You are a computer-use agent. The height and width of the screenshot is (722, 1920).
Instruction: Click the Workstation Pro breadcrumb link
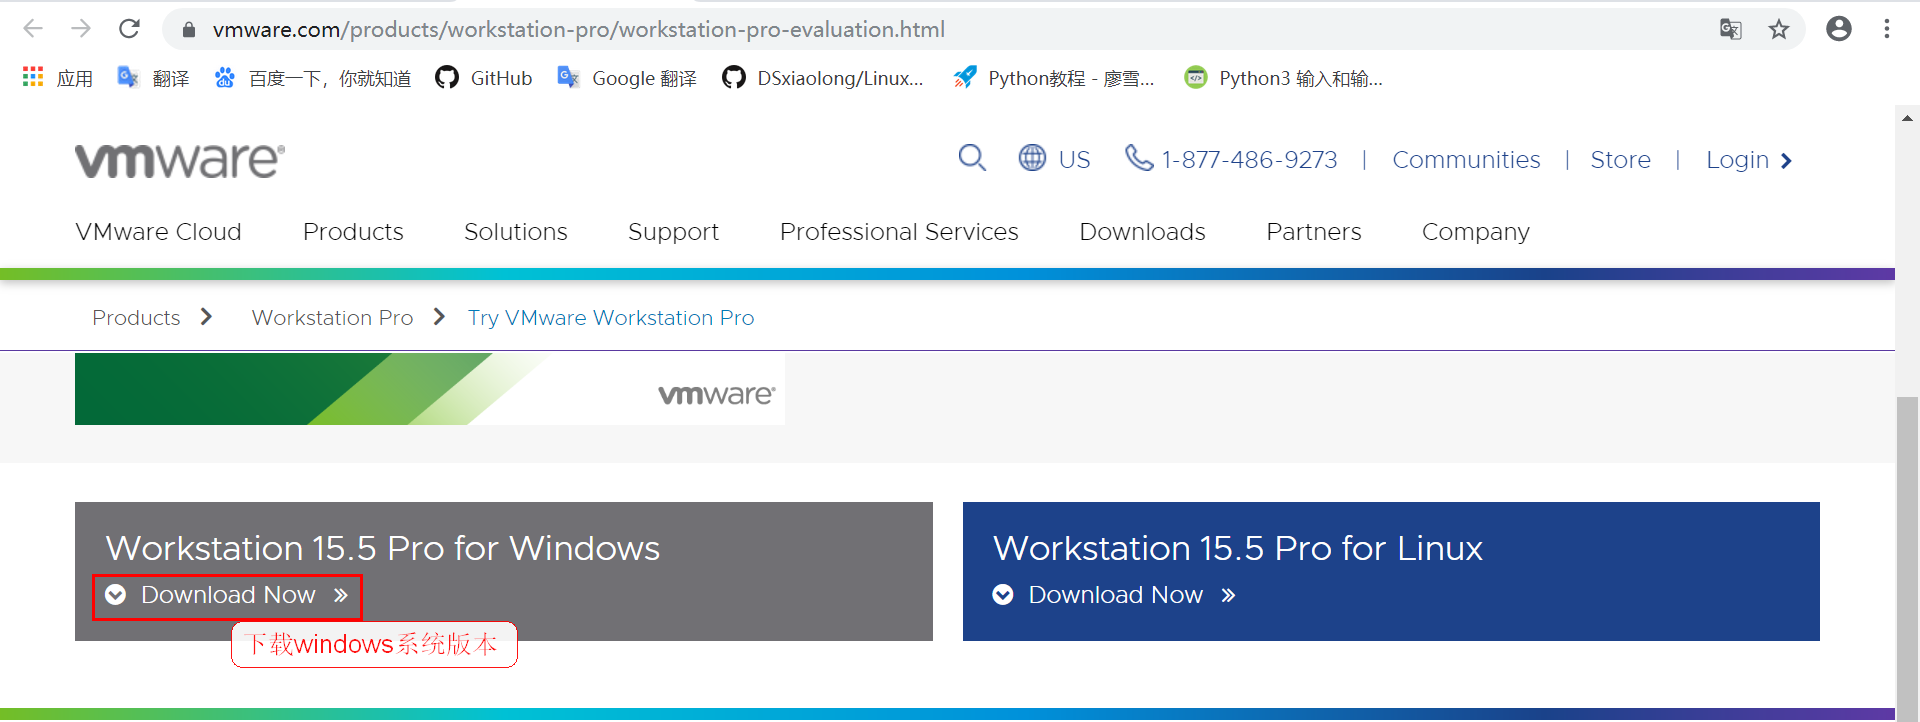click(x=332, y=318)
